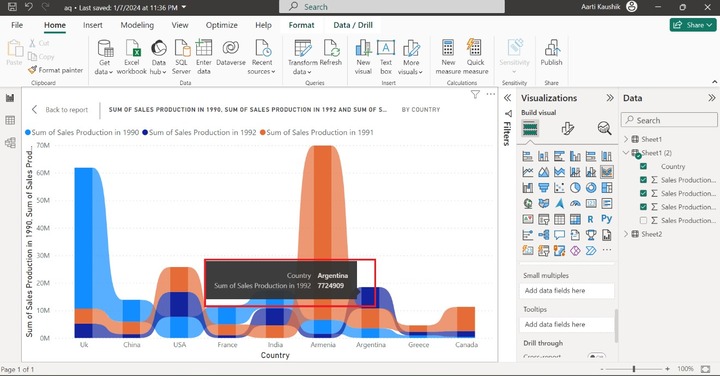Click Tooltips Add data fields well
720x376 pixels.
click(567, 324)
